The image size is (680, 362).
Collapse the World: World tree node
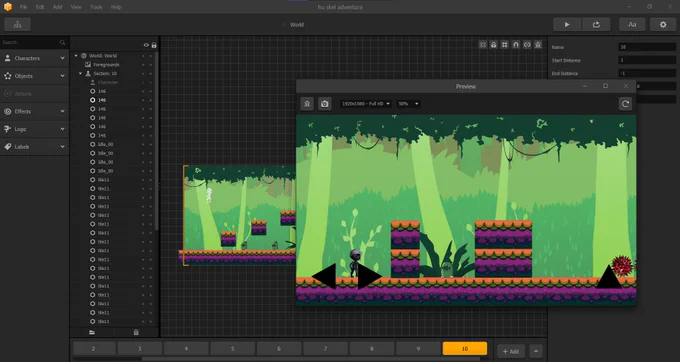76,55
